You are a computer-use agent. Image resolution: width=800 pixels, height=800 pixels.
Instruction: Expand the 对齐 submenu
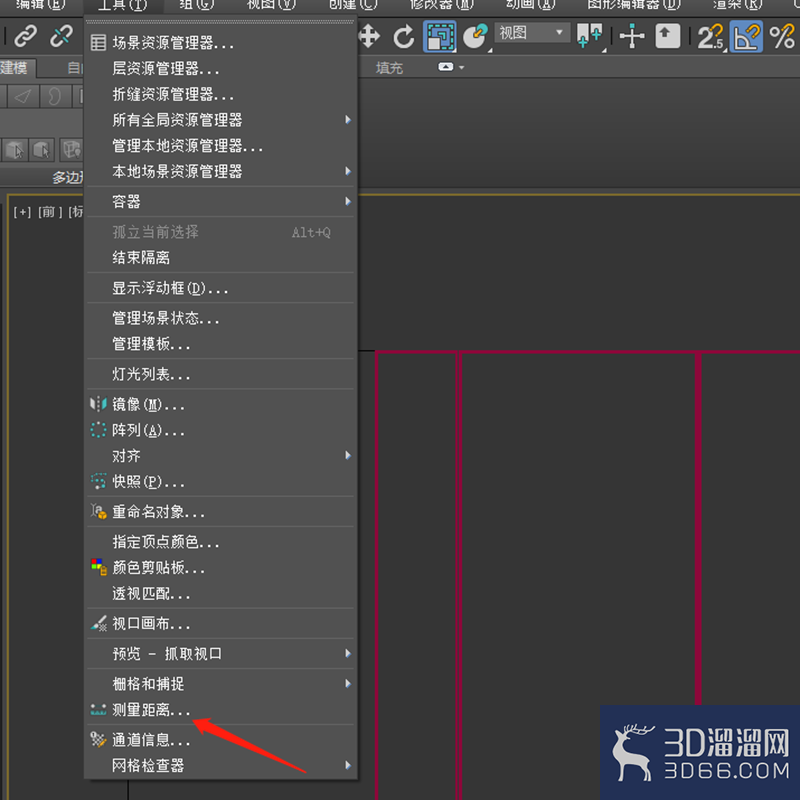(x=220, y=456)
